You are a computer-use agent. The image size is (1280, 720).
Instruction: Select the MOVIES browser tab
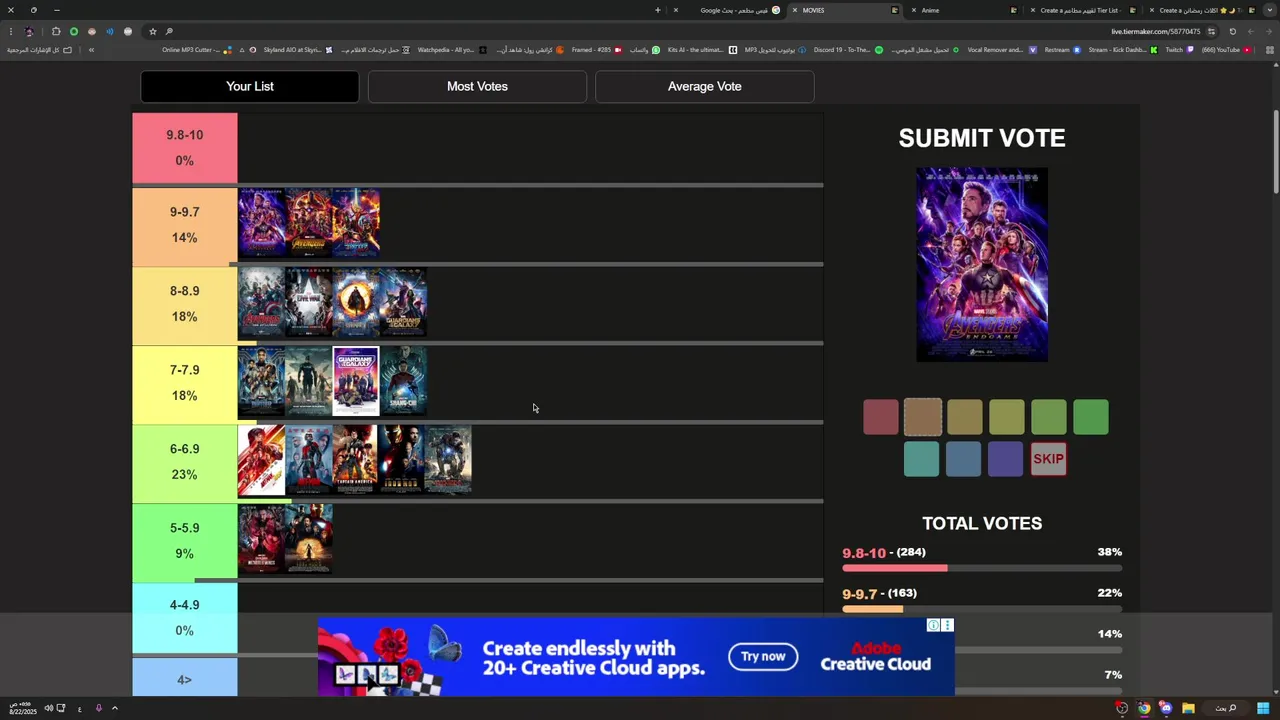[x=846, y=10]
